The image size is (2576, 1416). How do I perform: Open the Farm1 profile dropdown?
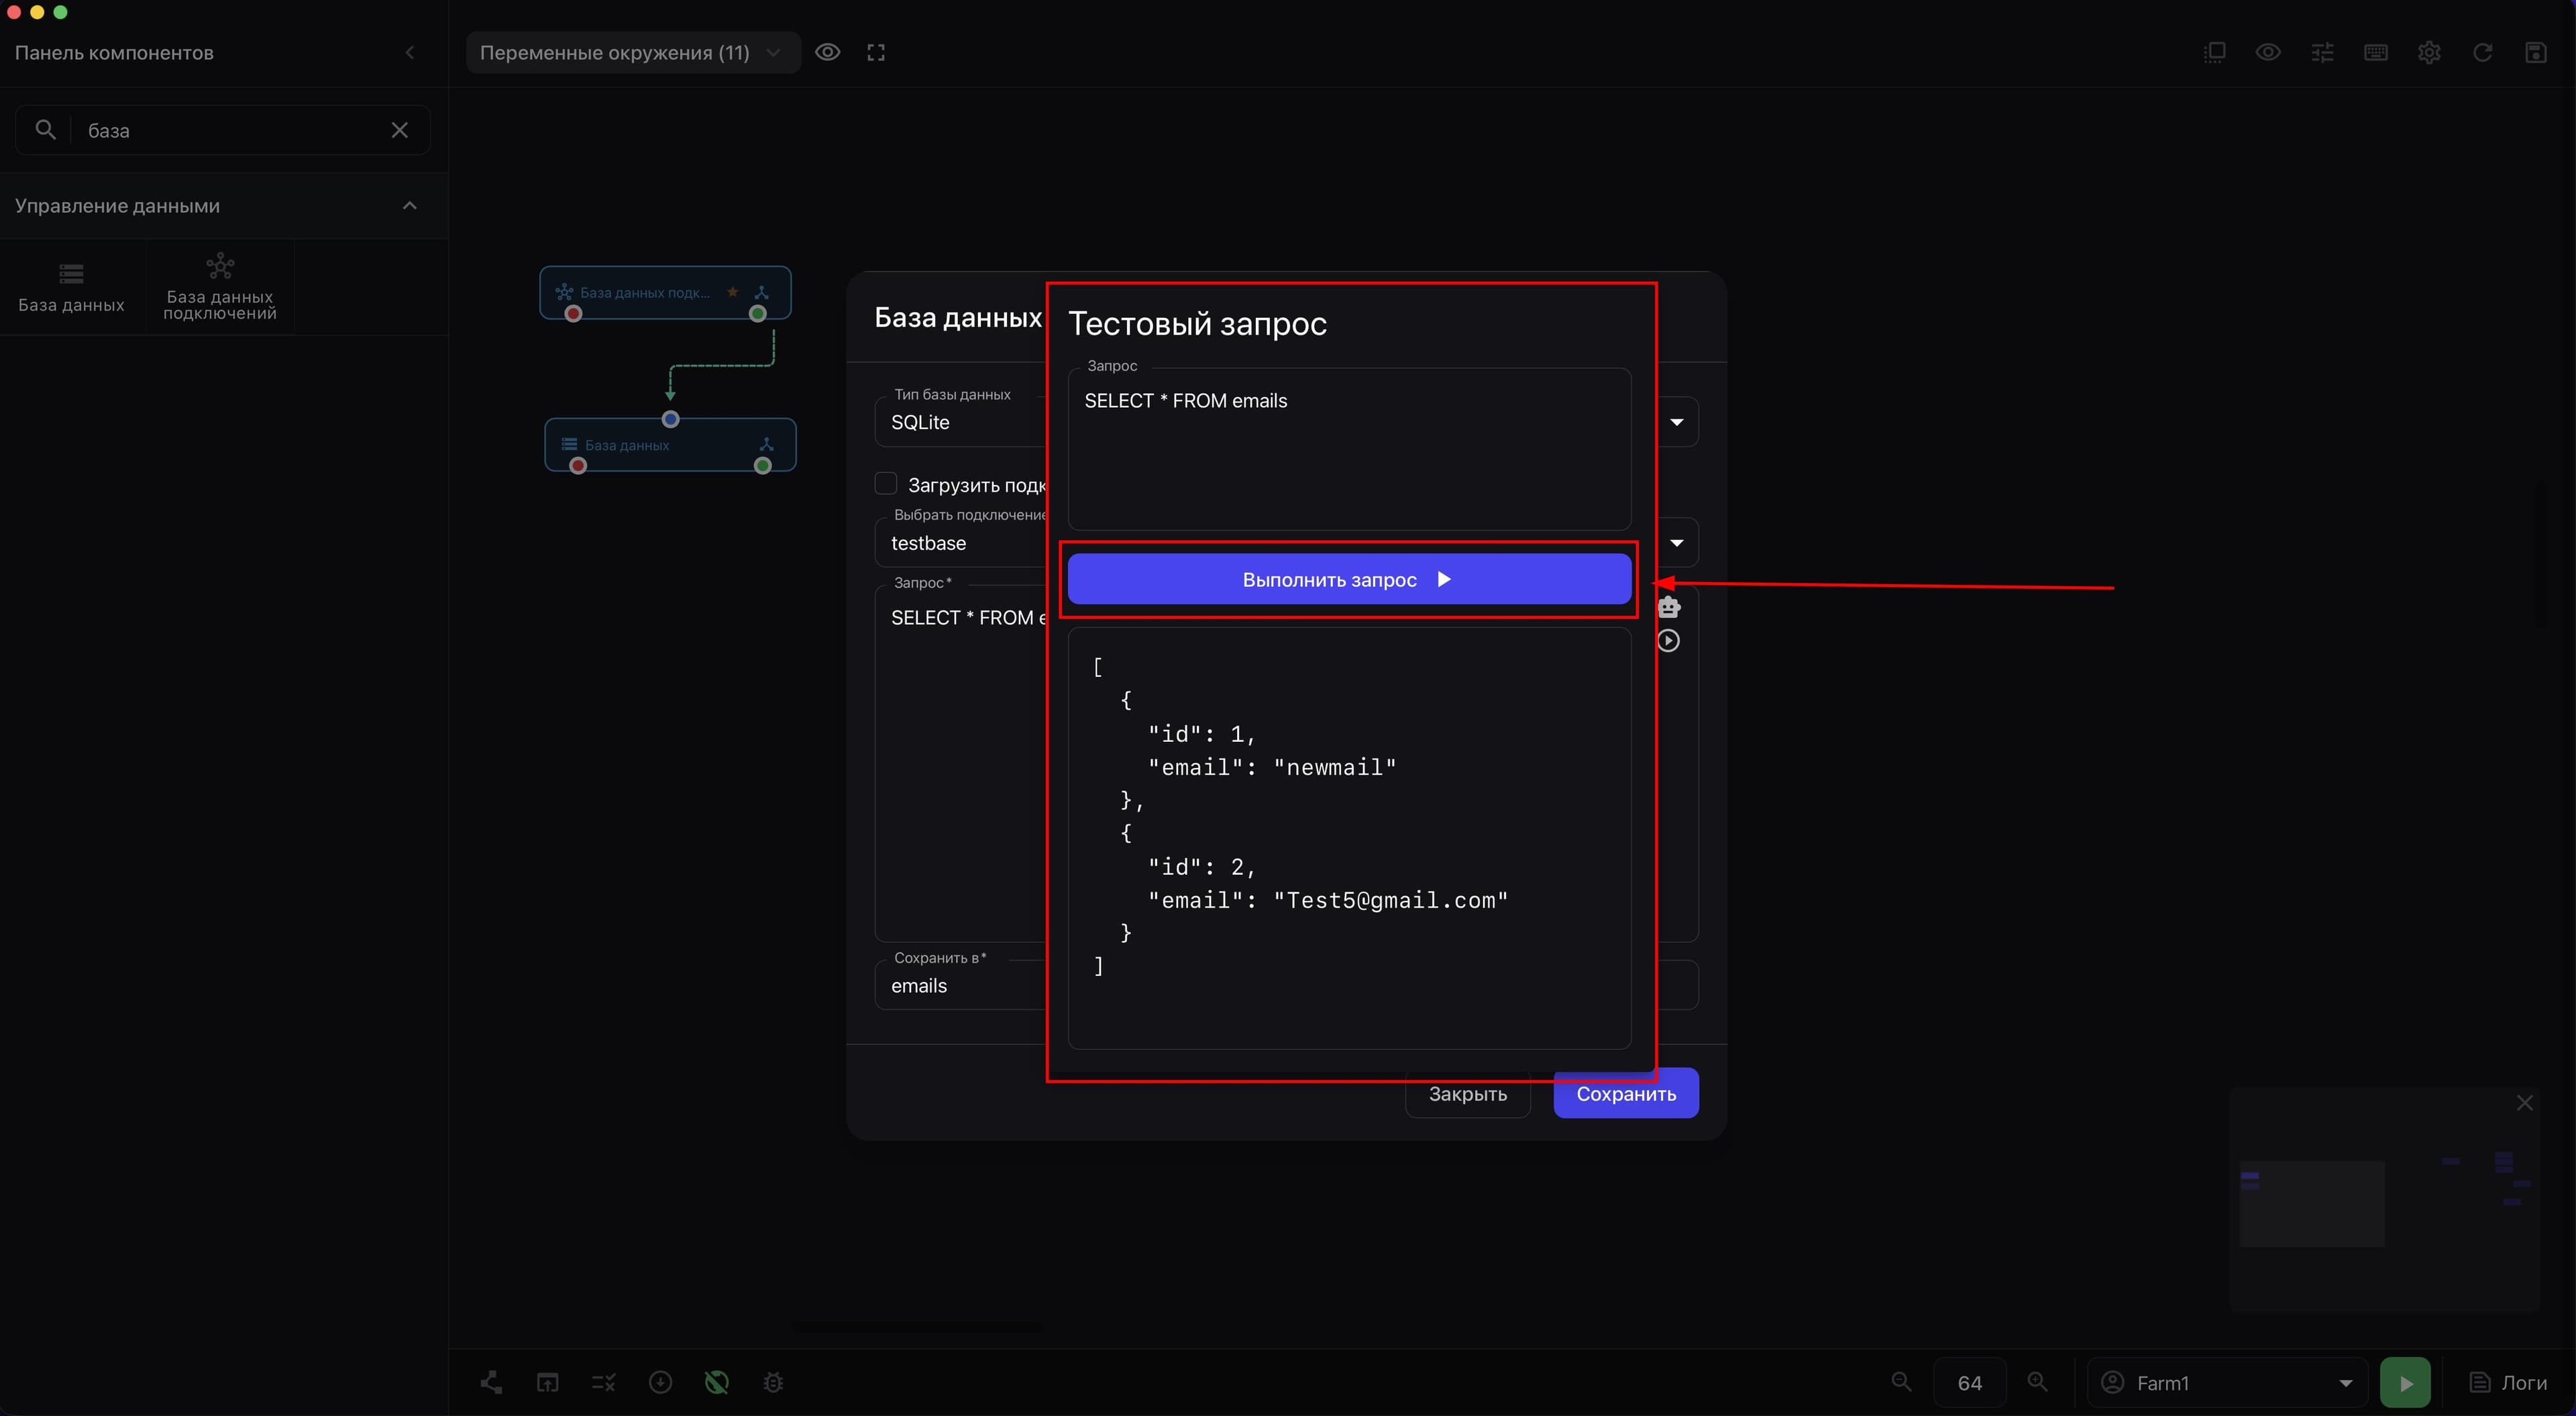(x=2228, y=1383)
